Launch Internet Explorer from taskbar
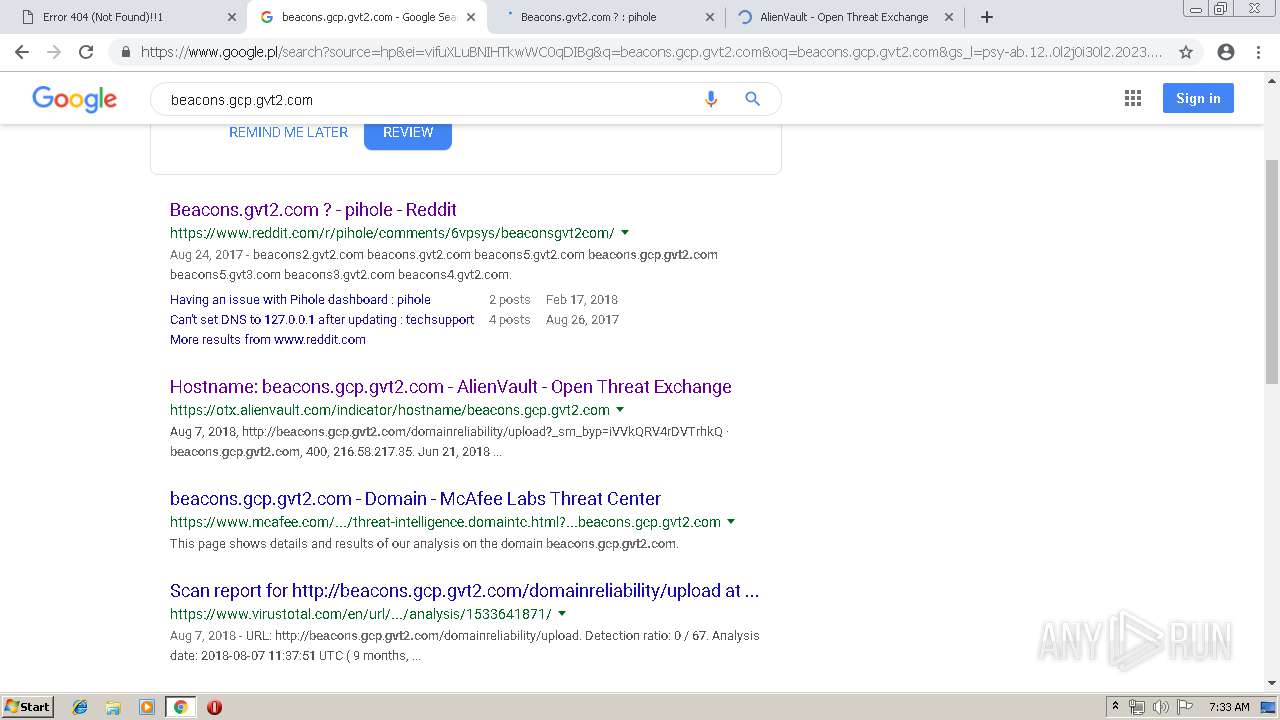This screenshot has width=1280, height=720. [80, 707]
